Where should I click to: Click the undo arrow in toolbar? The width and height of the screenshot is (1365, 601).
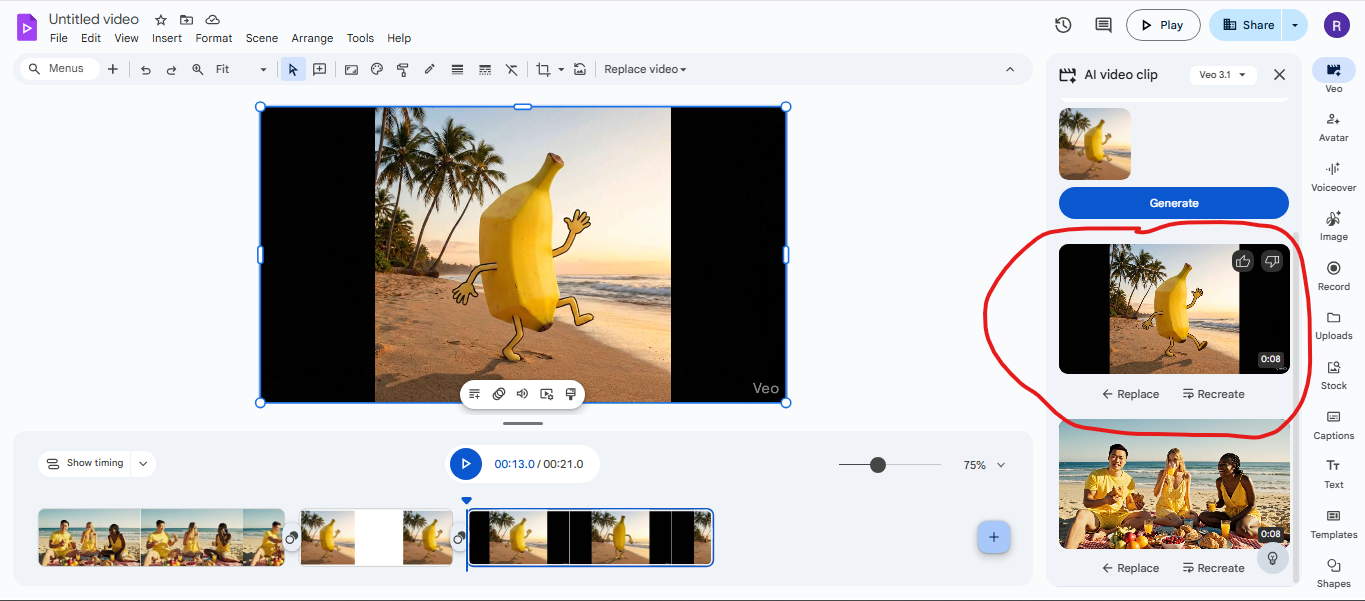pyautogui.click(x=146, y=70)
